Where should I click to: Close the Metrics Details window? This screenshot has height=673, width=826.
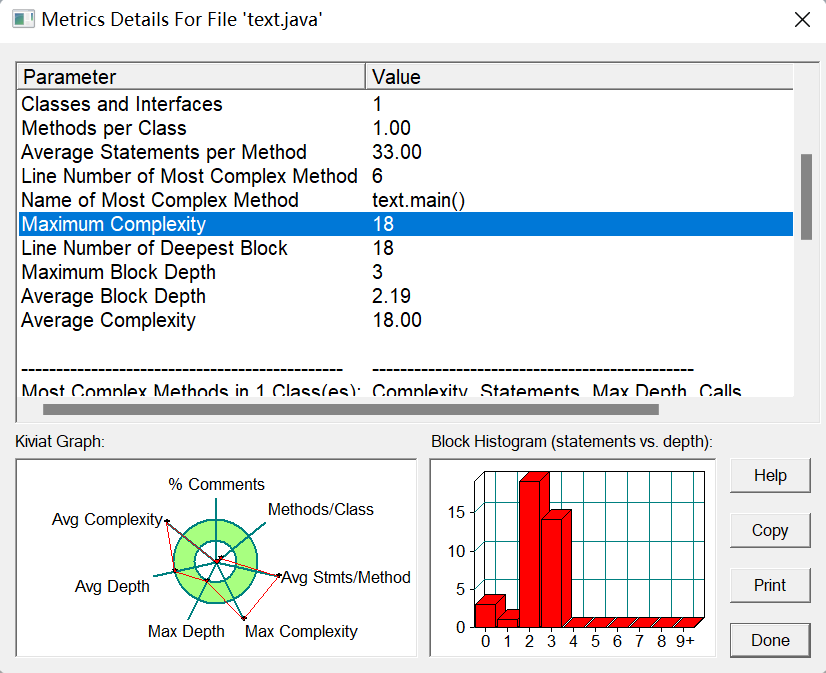click(802, 20)
